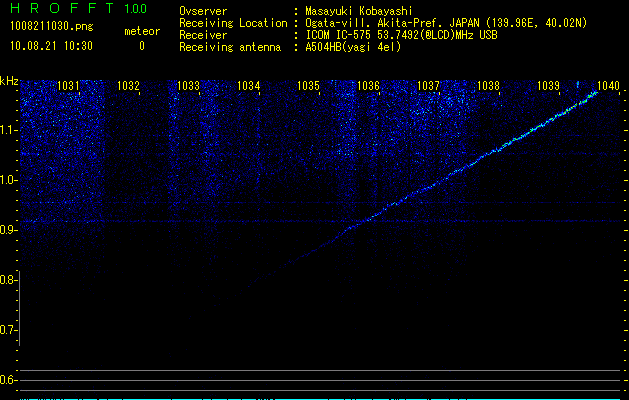The image size is (629, 400).
Task: Click the 1.1 kHz frequency axis label
Action: click(8, 130)
